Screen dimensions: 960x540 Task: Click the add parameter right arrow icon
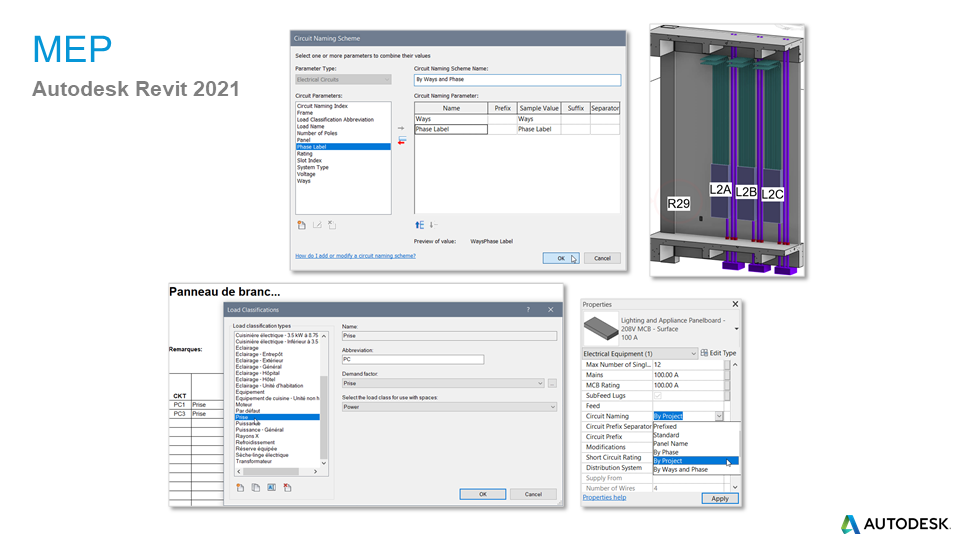point(401,128)
